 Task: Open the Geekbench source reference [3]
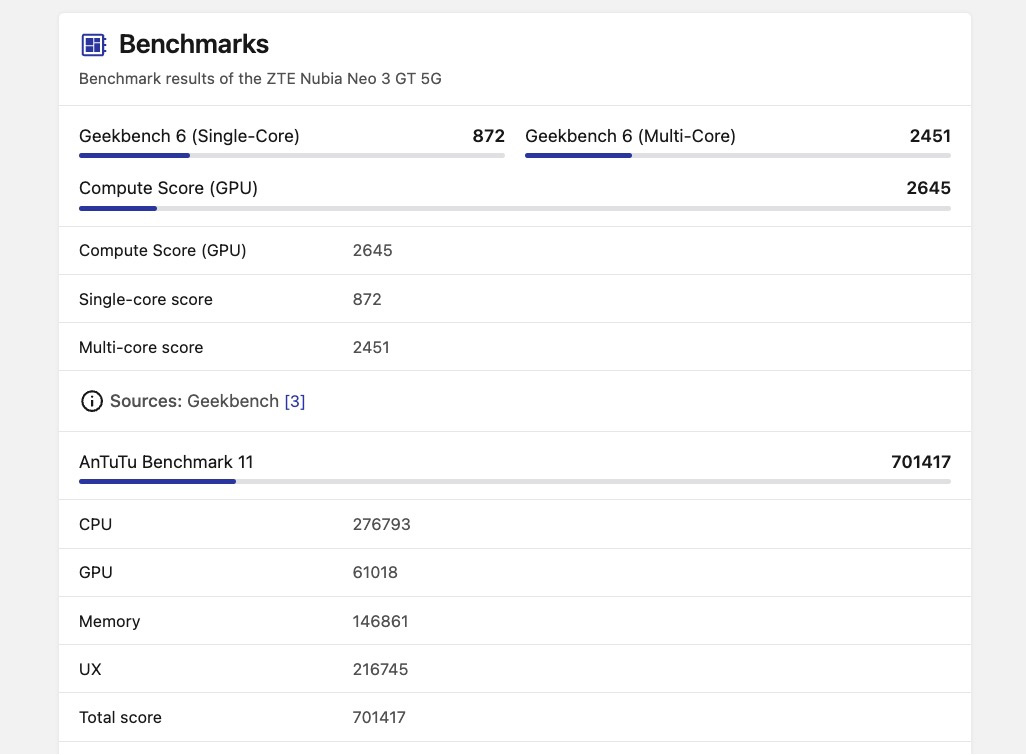(294, 401)
